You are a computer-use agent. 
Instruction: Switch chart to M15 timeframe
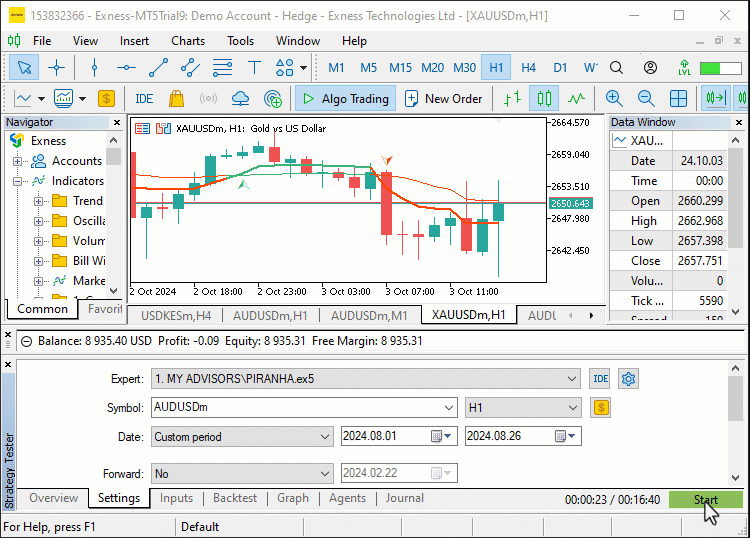[400, 67]
